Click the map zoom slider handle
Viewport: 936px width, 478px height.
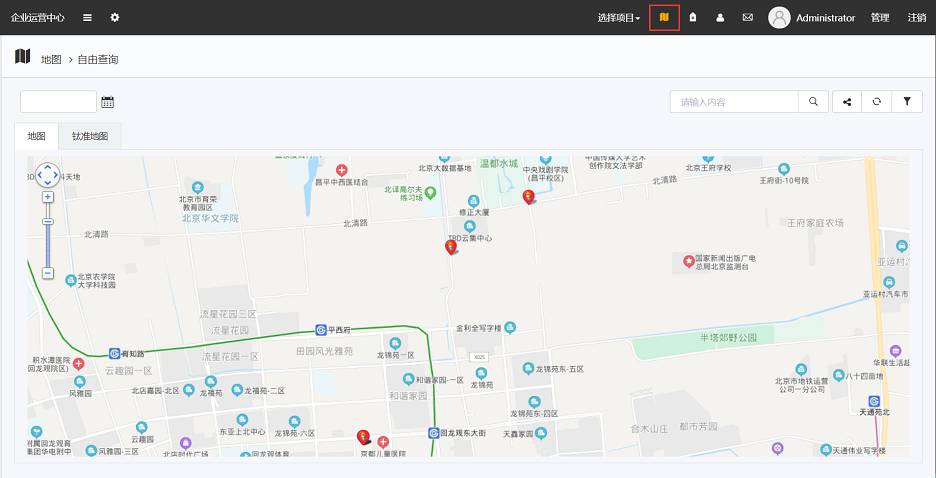pos(47,221)
